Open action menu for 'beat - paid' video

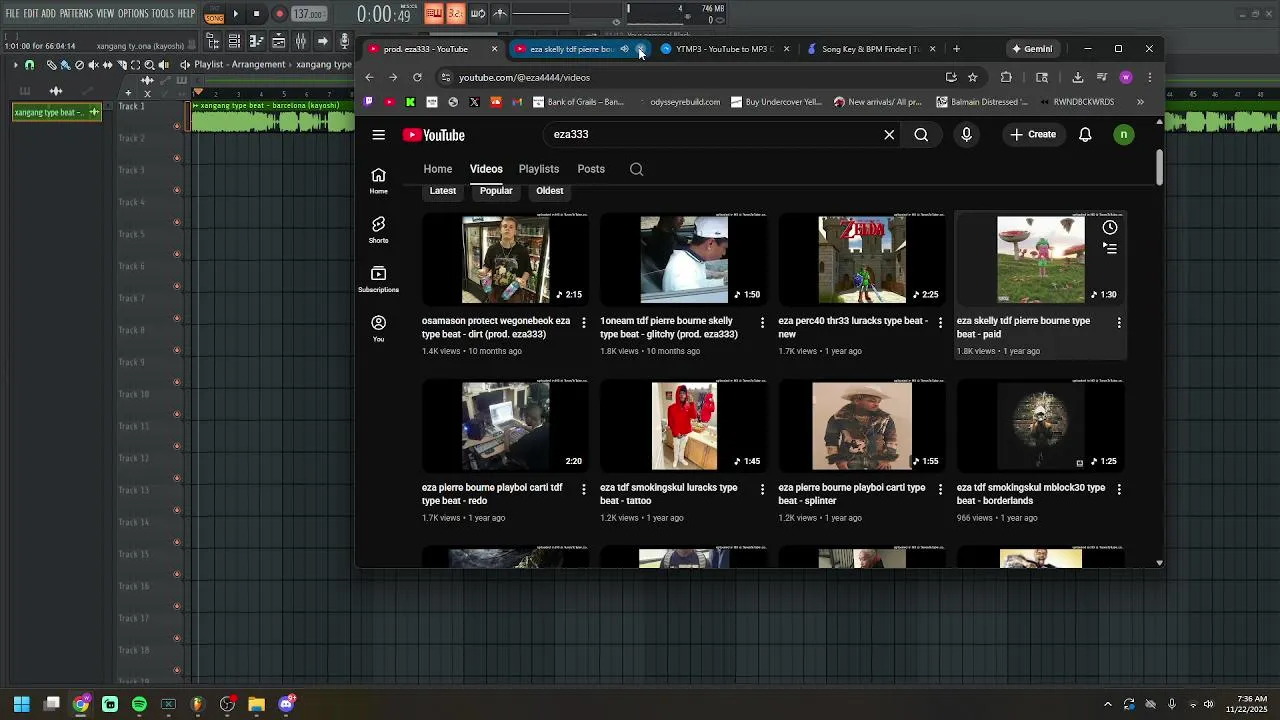pos(1119,323)
